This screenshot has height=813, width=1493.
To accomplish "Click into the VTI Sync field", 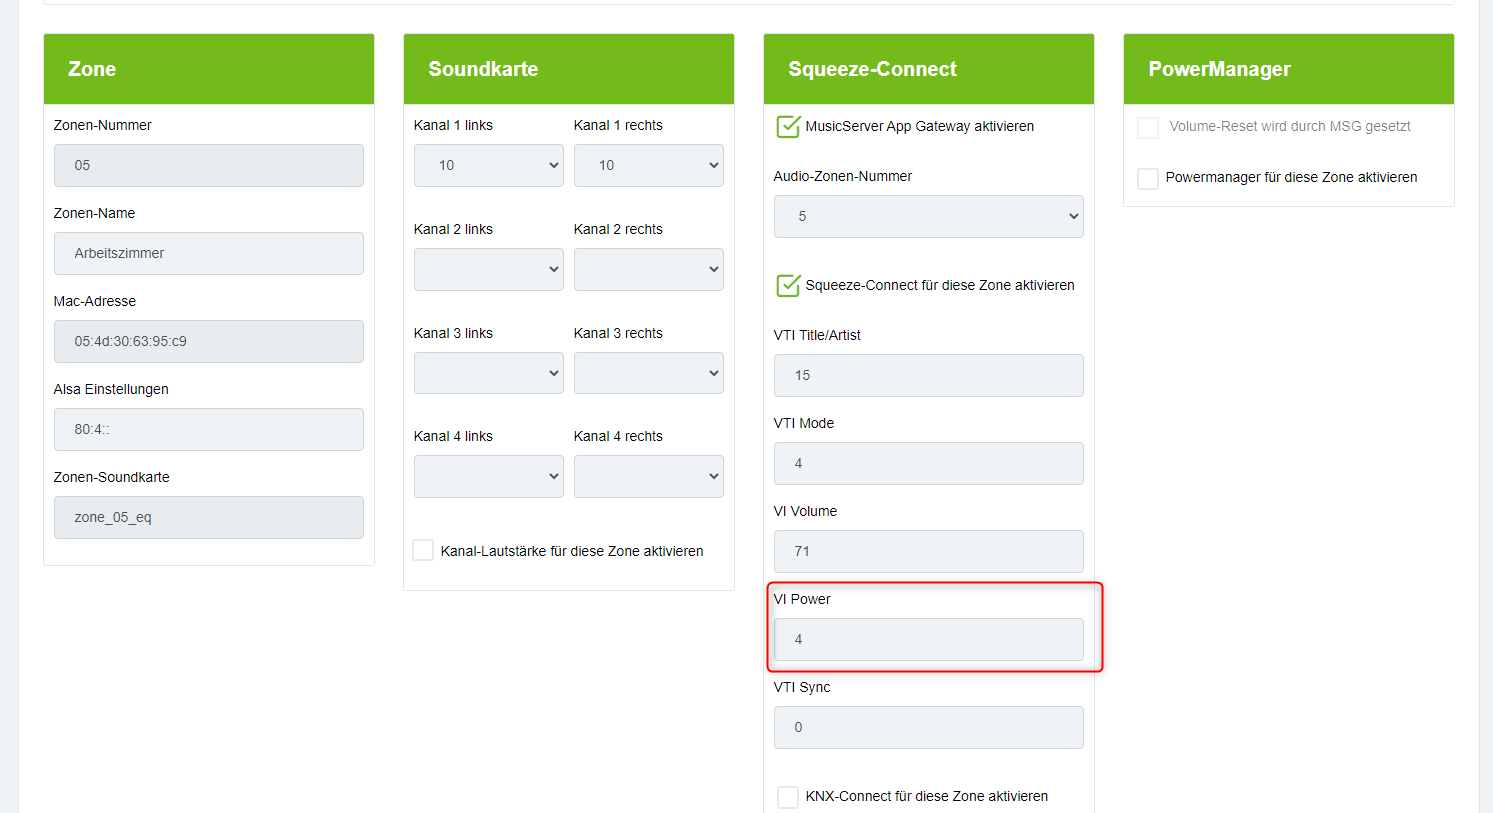I will [x=928, y=728].
